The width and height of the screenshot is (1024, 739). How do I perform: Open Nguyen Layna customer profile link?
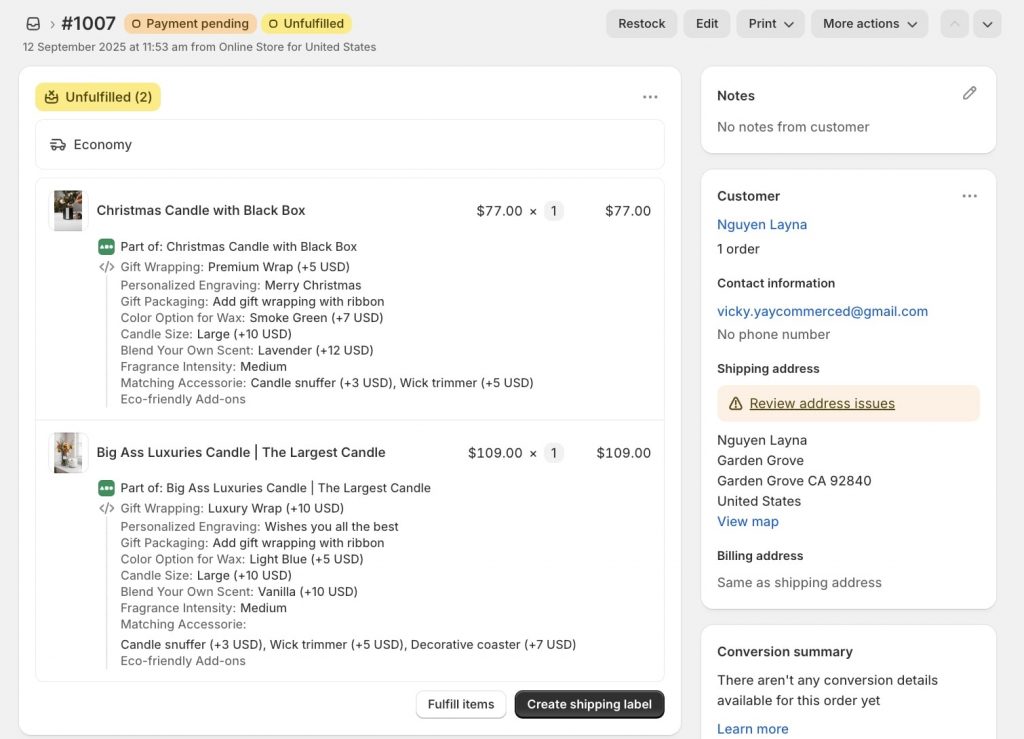(x=762, y=225)
